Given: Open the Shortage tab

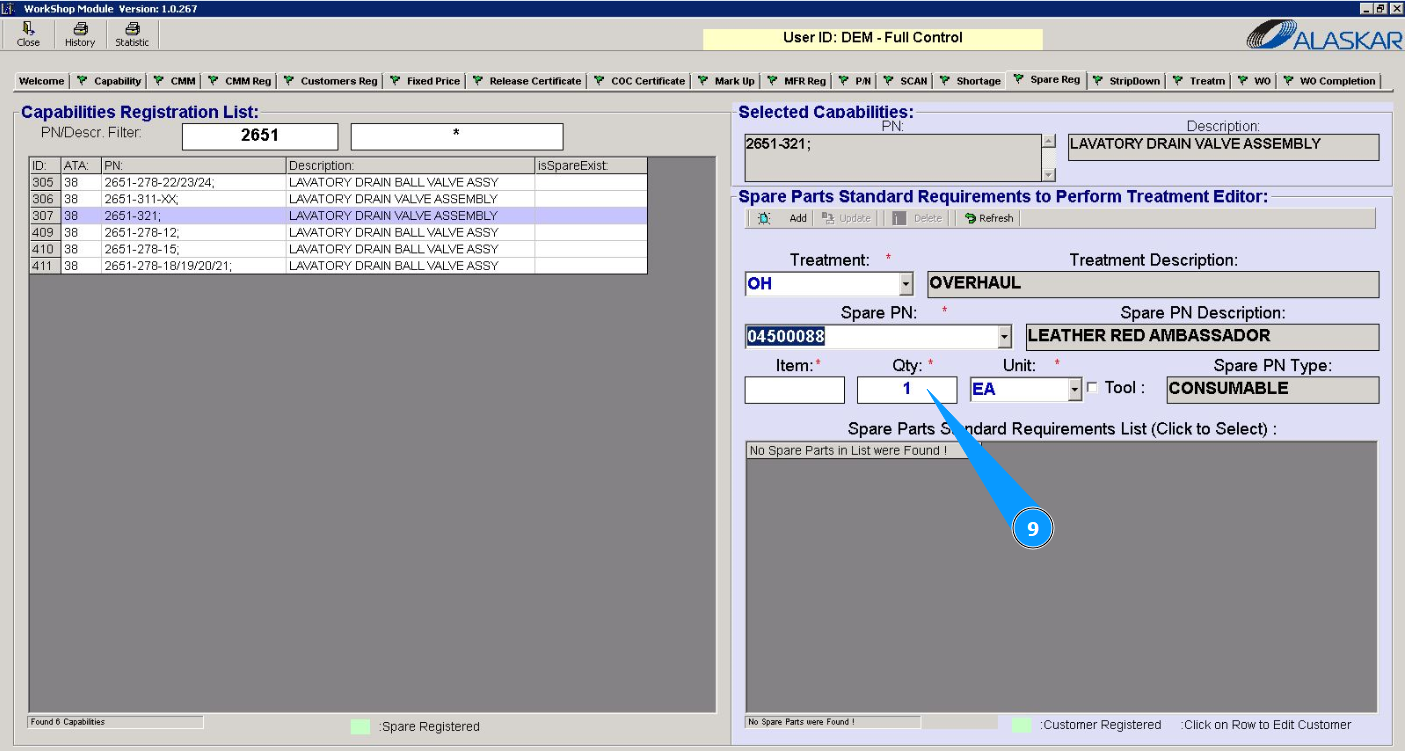Looking at the screenshot, I should (x=969, y=81).
